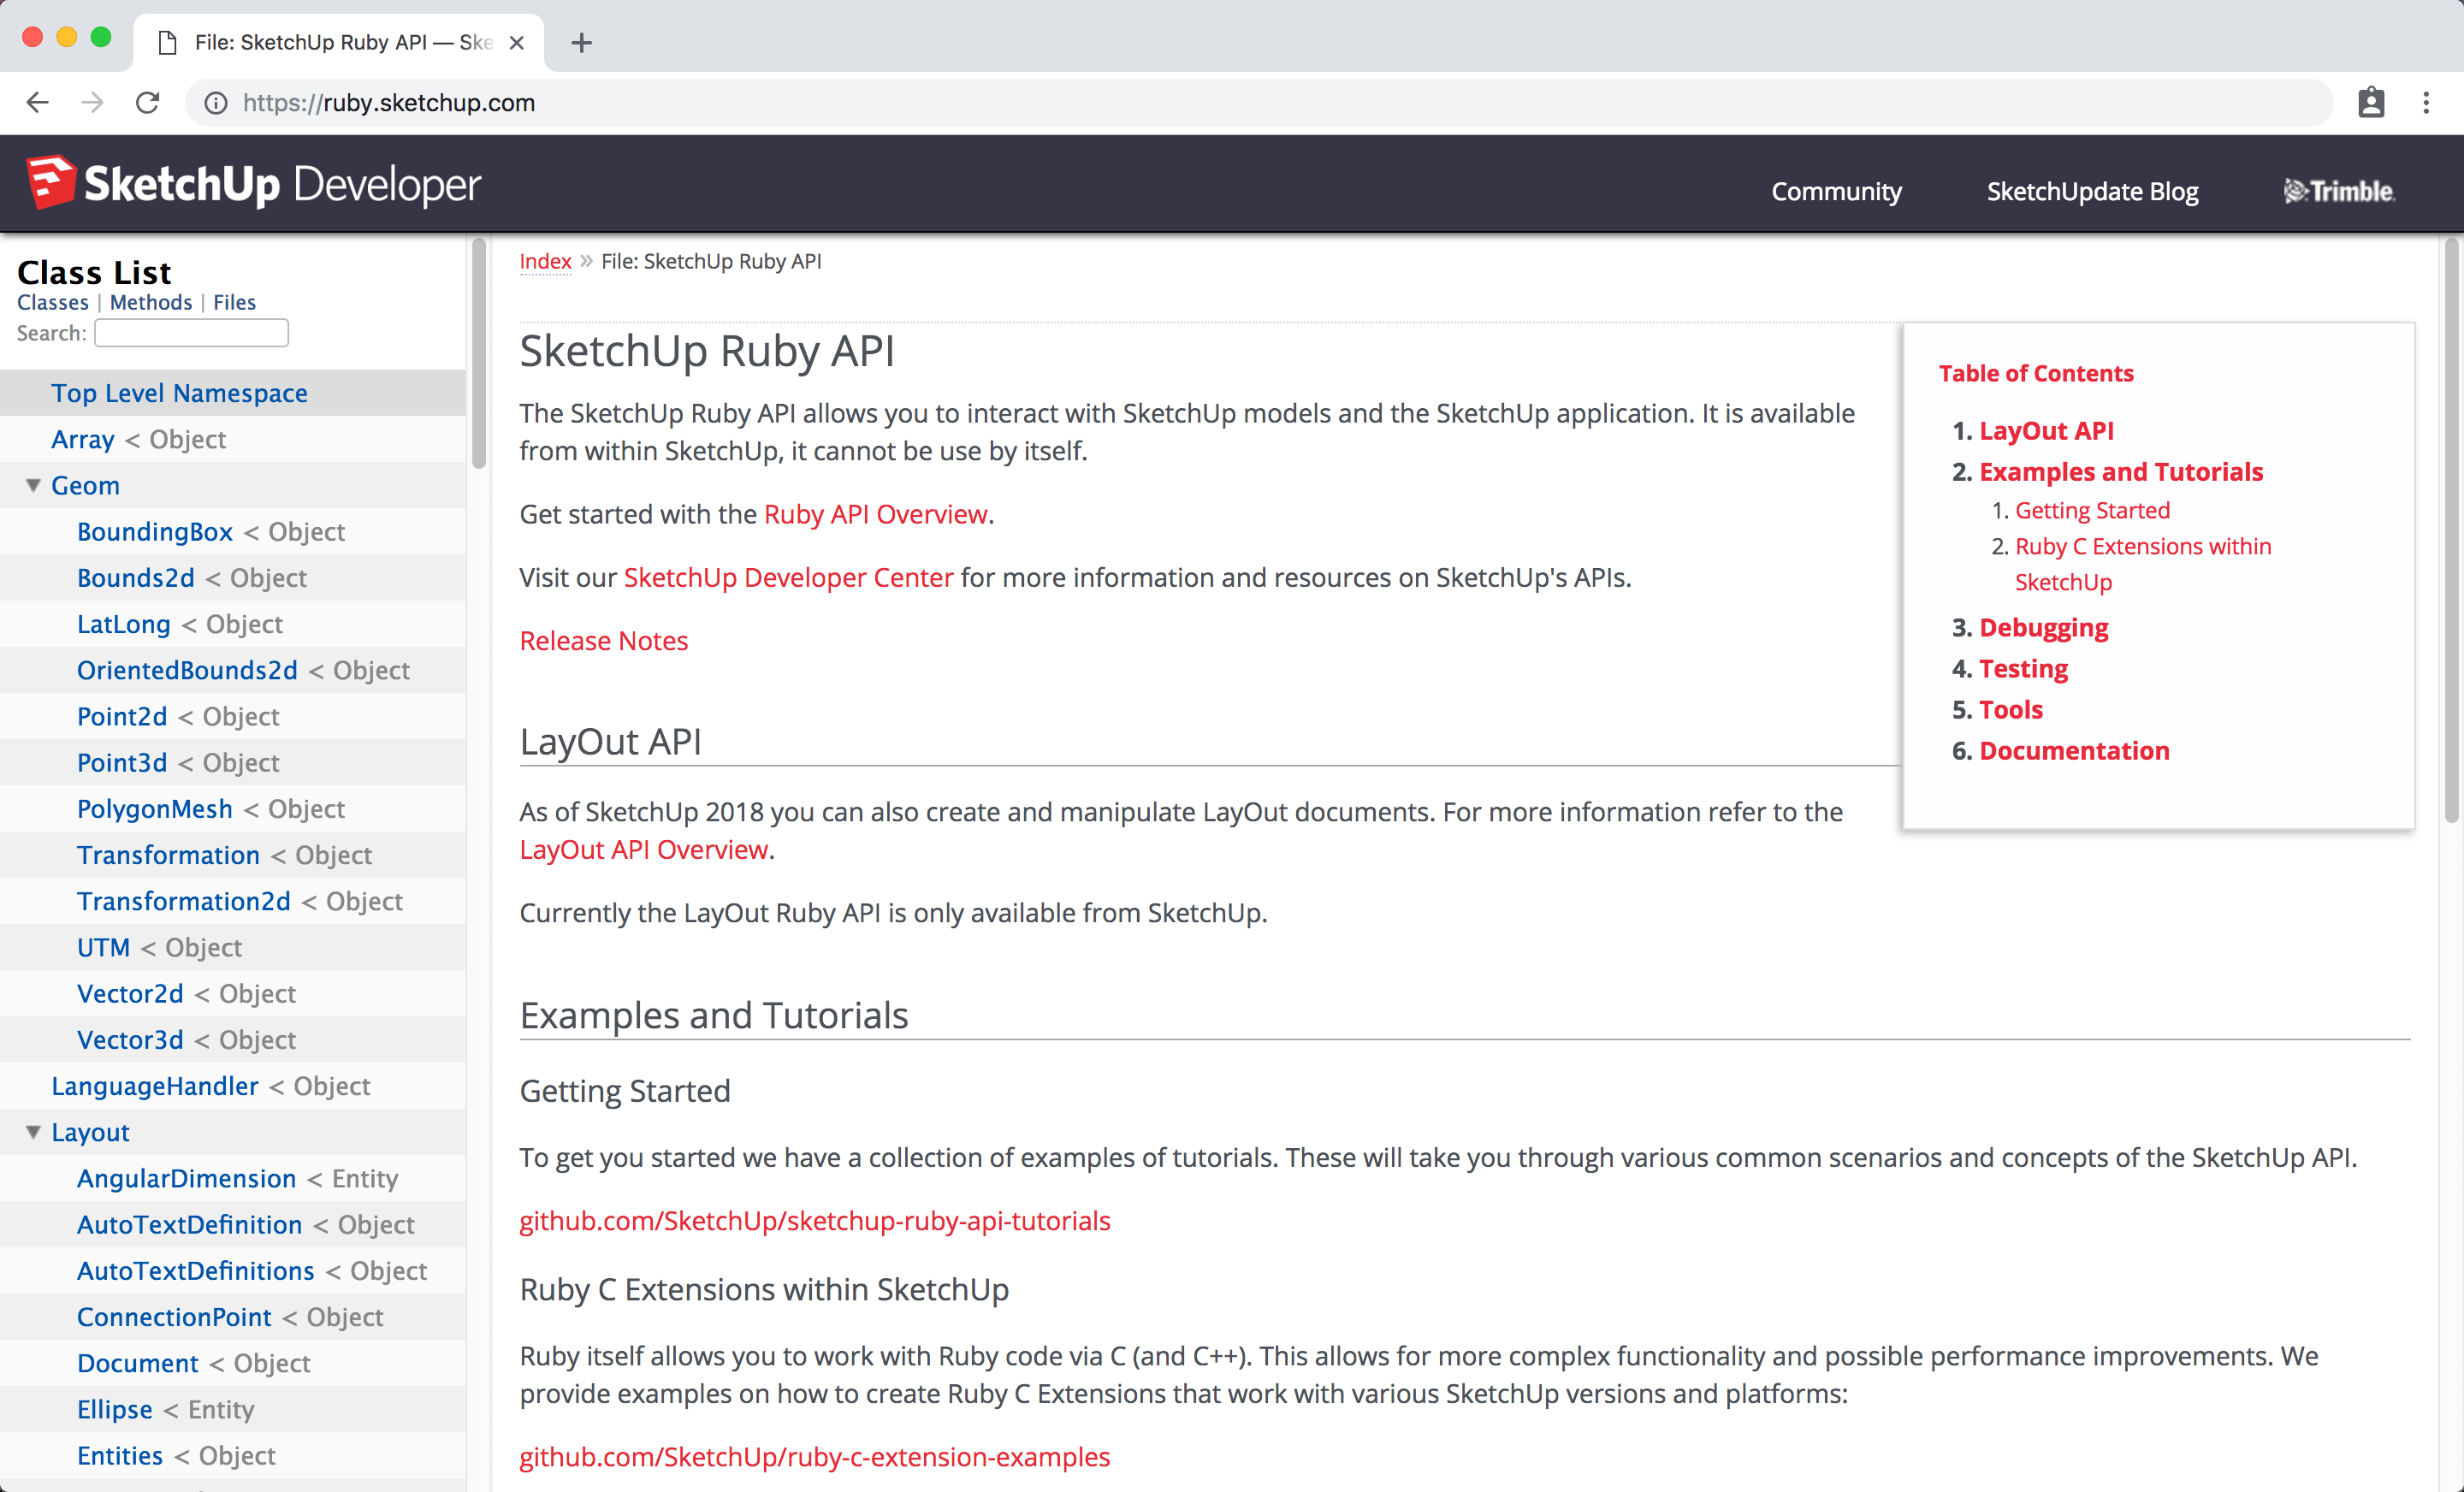
Task: Open the OrientedBounds2d class entry
Action: 187,670
